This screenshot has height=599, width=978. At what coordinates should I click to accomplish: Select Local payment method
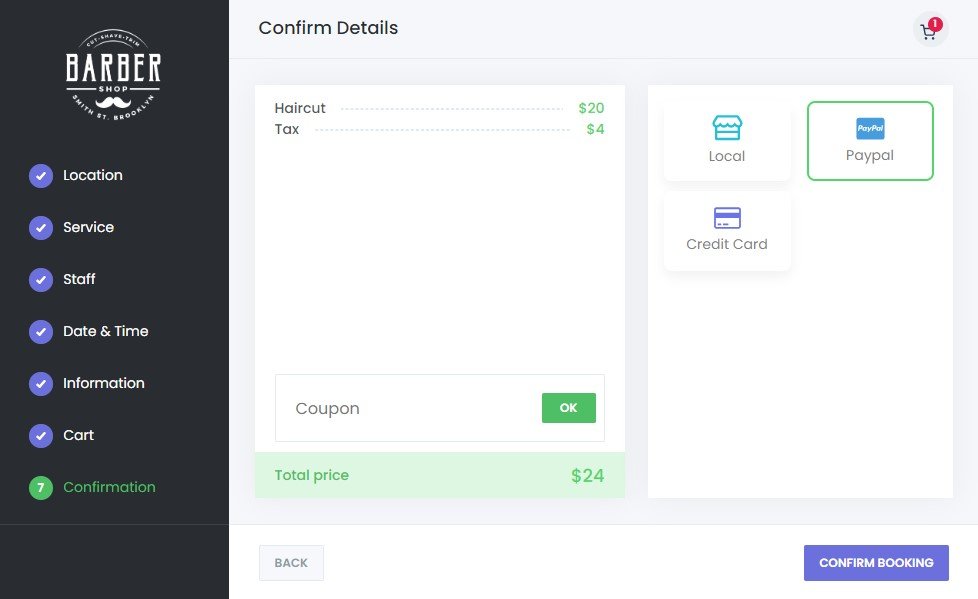tap(727, 141)
